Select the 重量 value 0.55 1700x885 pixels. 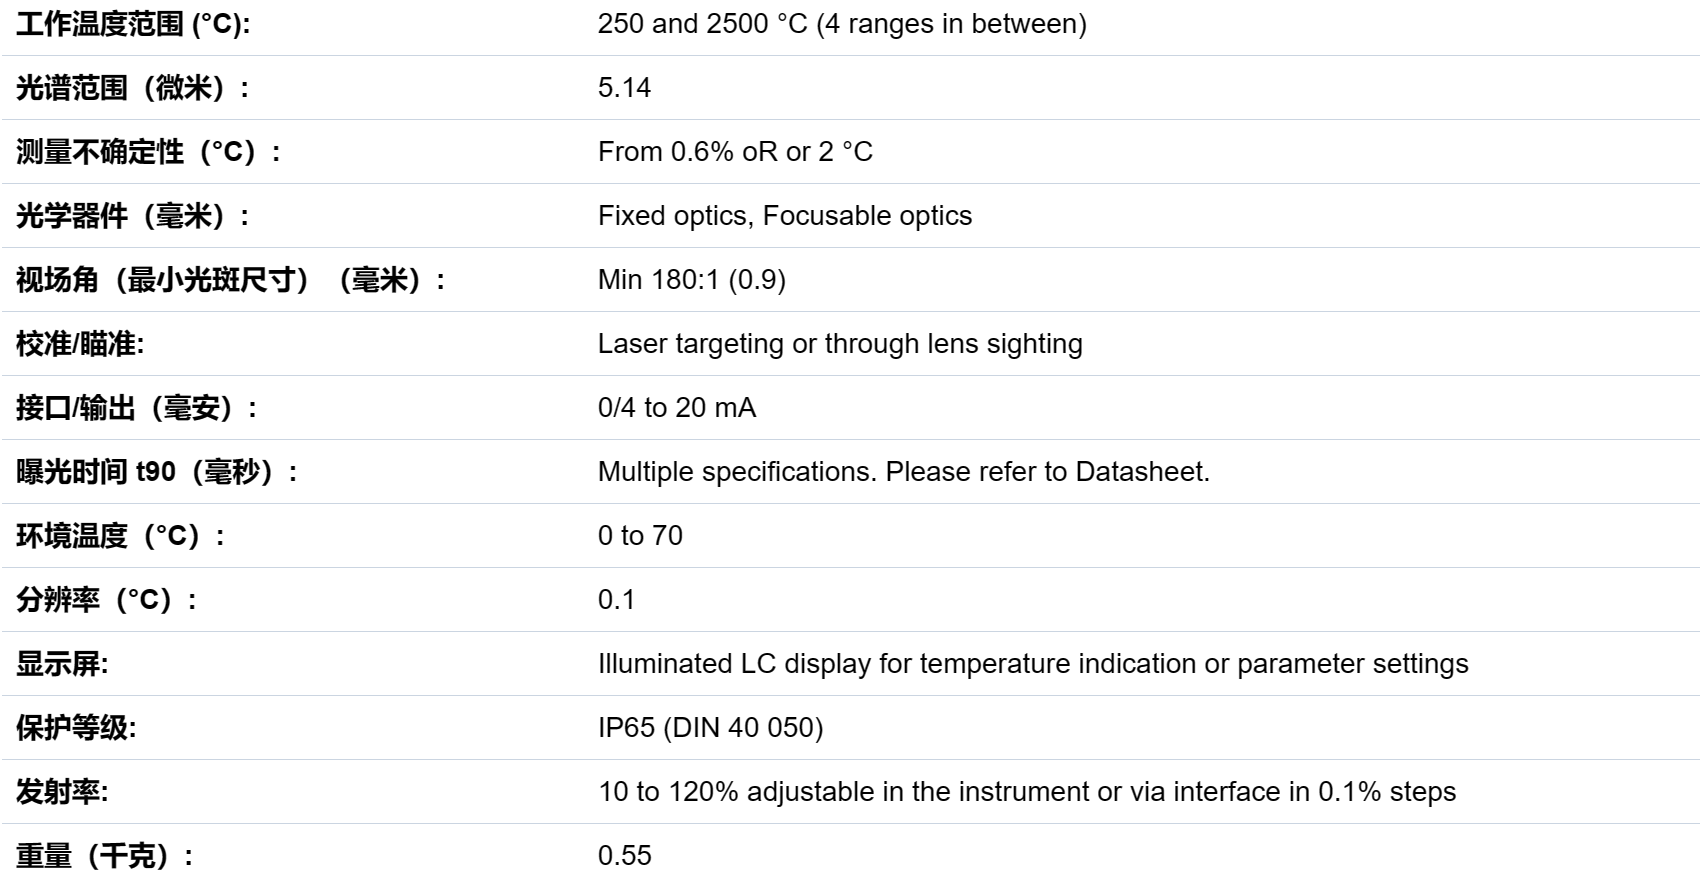(x=624, y=856)
